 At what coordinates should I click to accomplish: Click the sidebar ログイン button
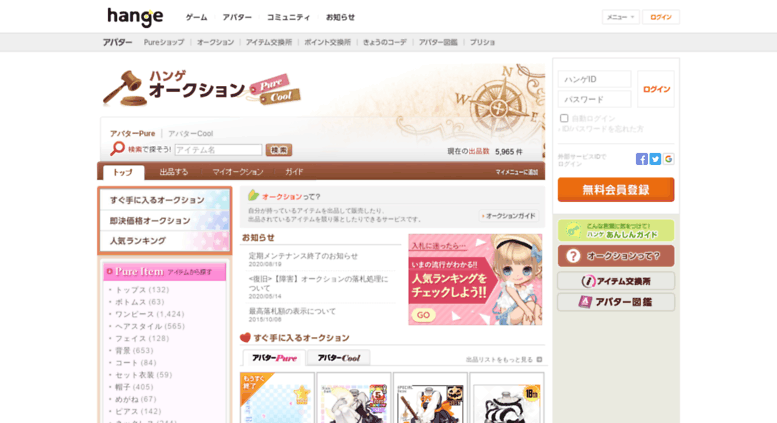(656, 89)
